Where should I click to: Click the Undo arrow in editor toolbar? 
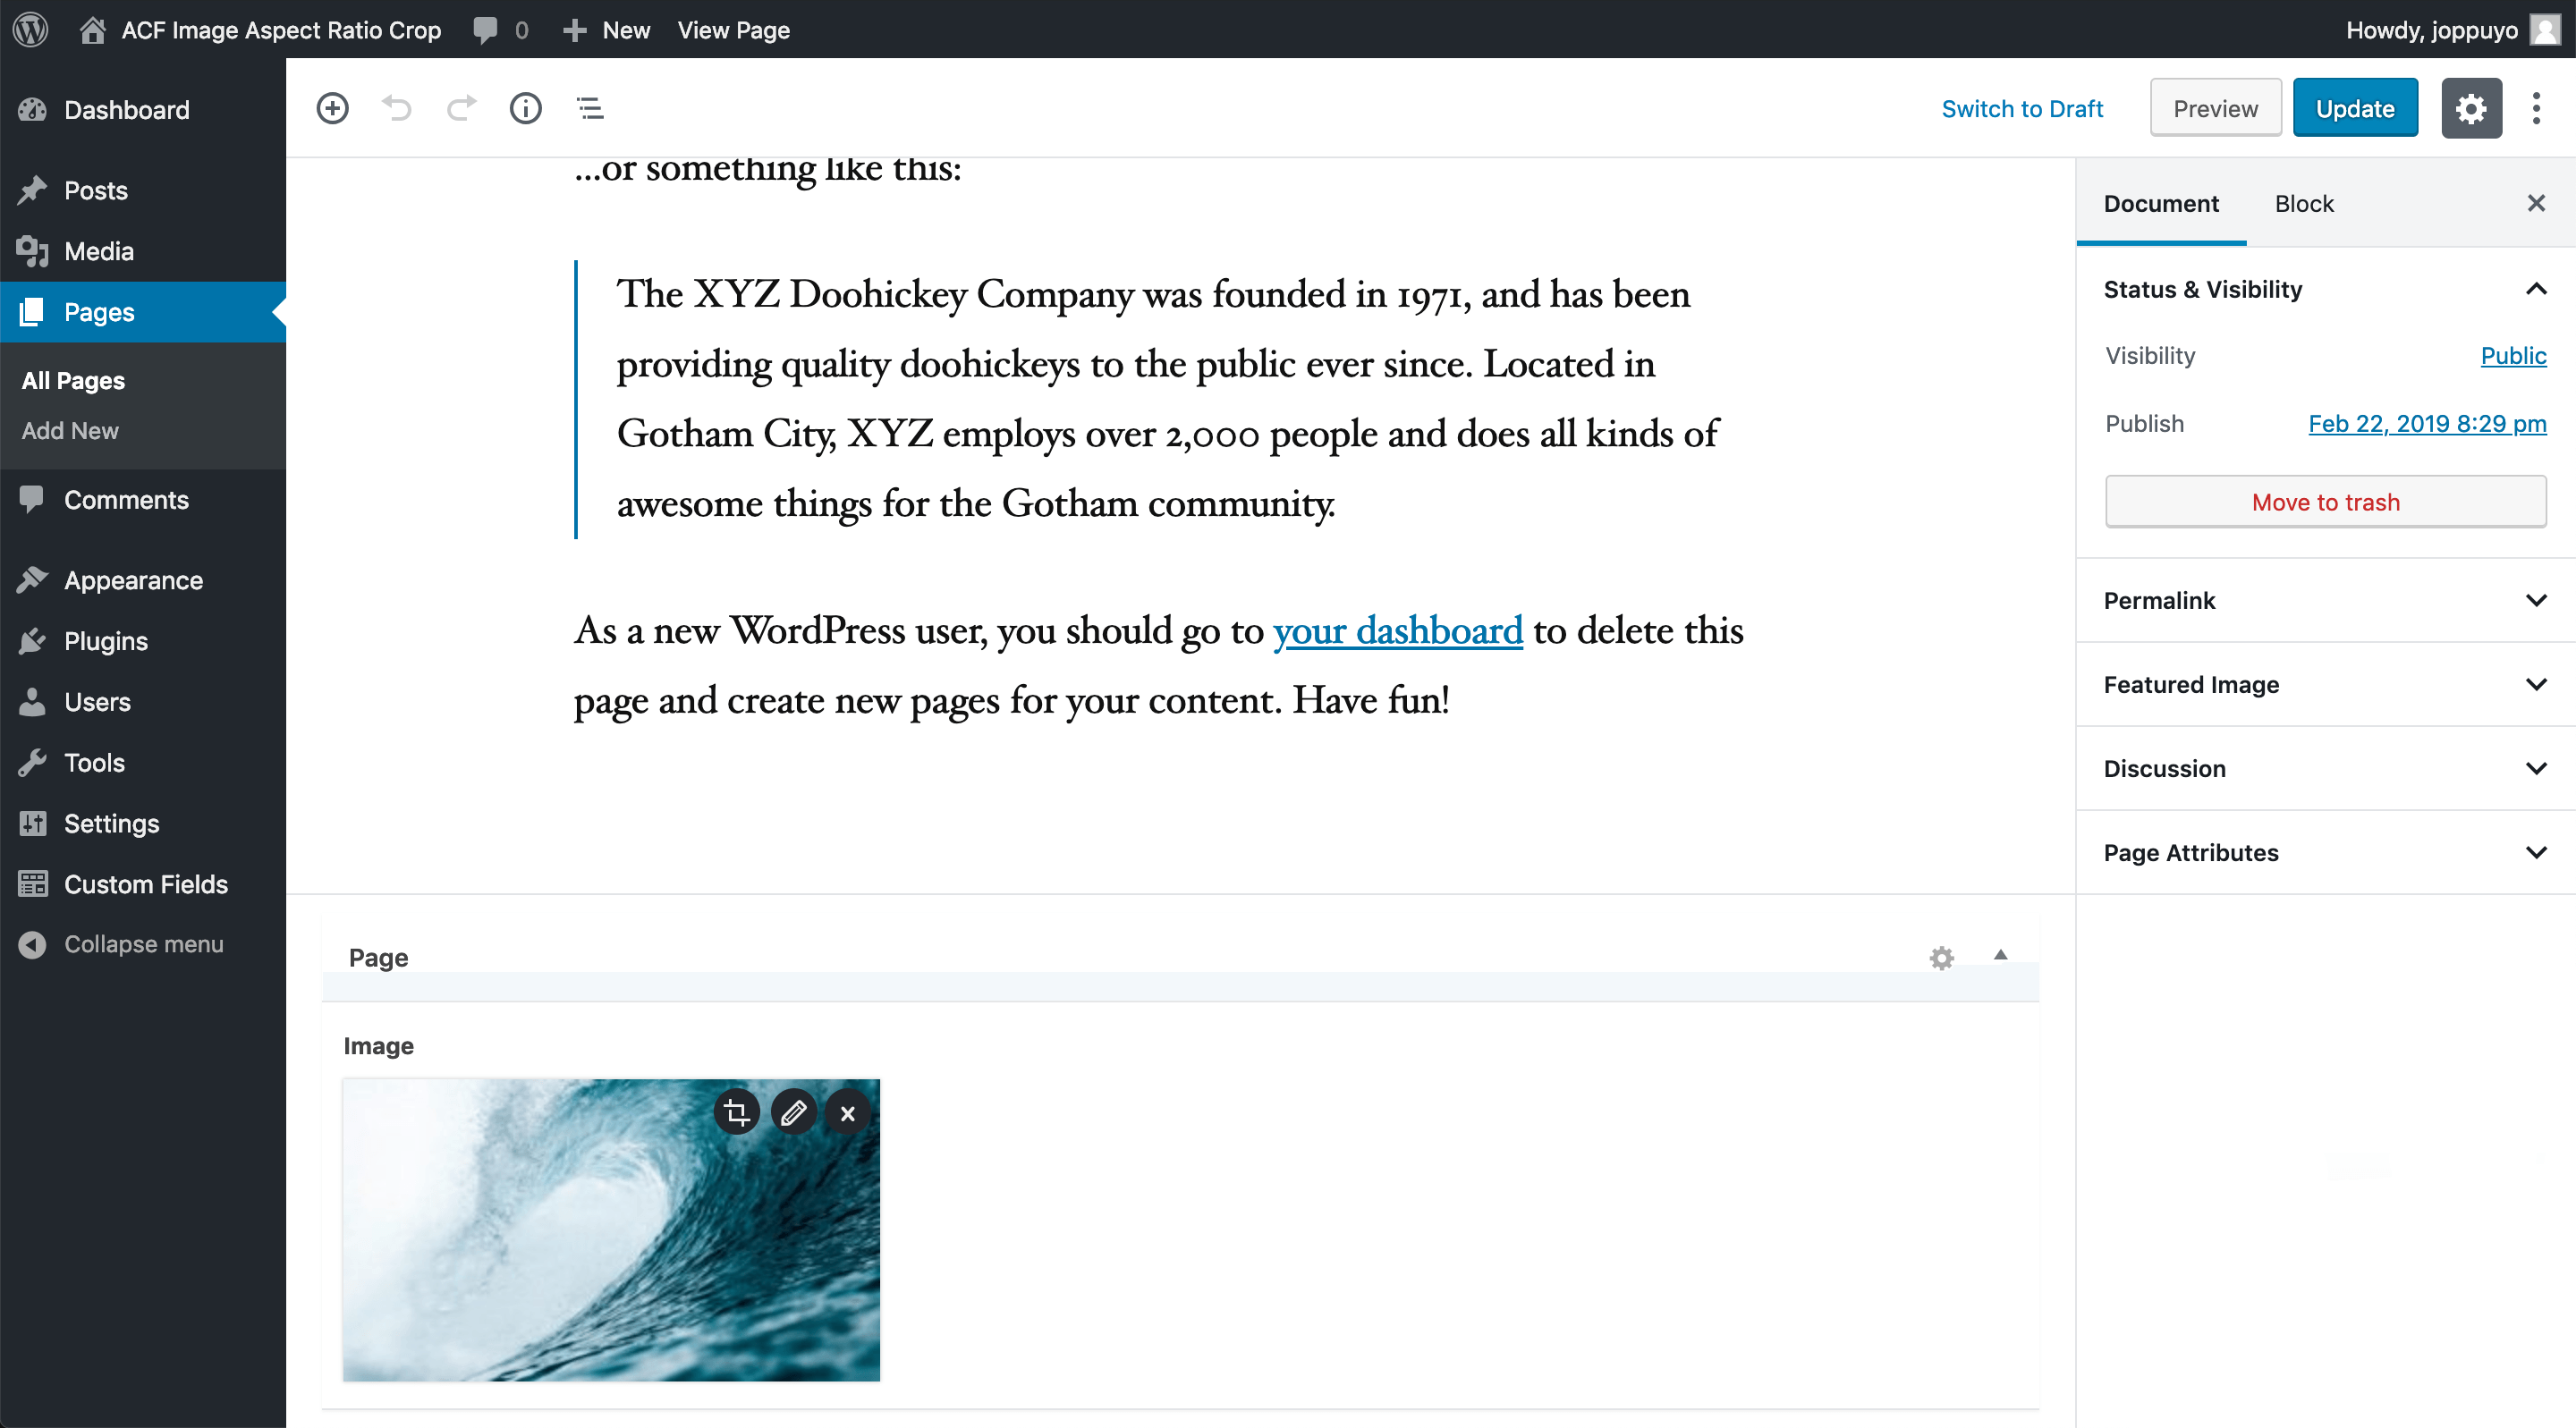point(397,108)
